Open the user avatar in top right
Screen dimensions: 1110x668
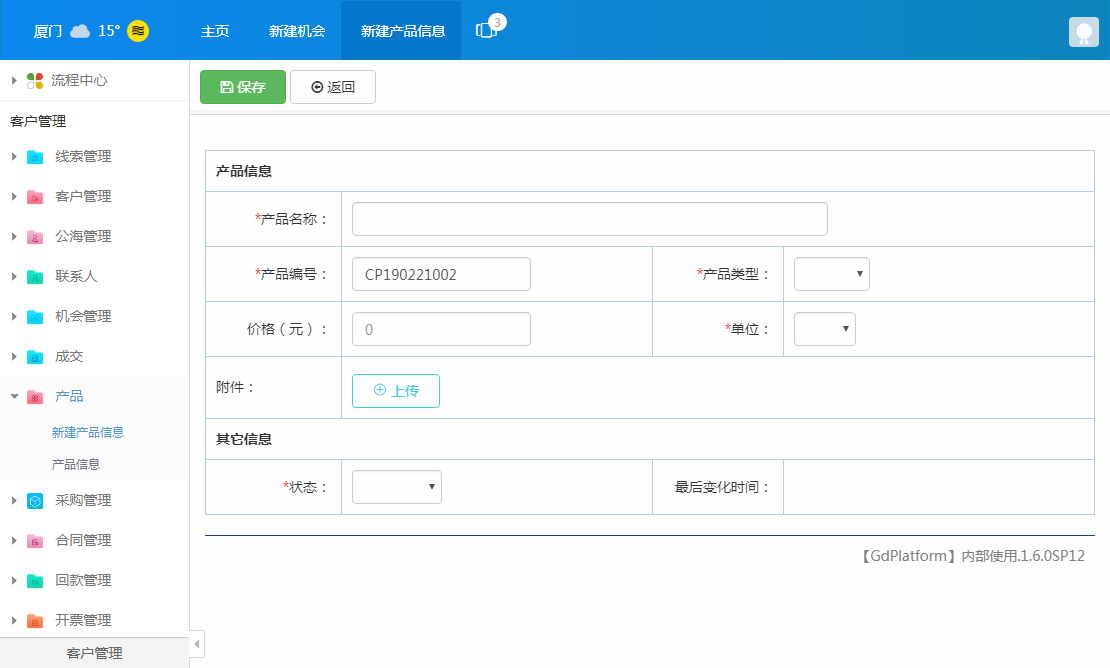pyautogui.click(x=1084, y=32)
